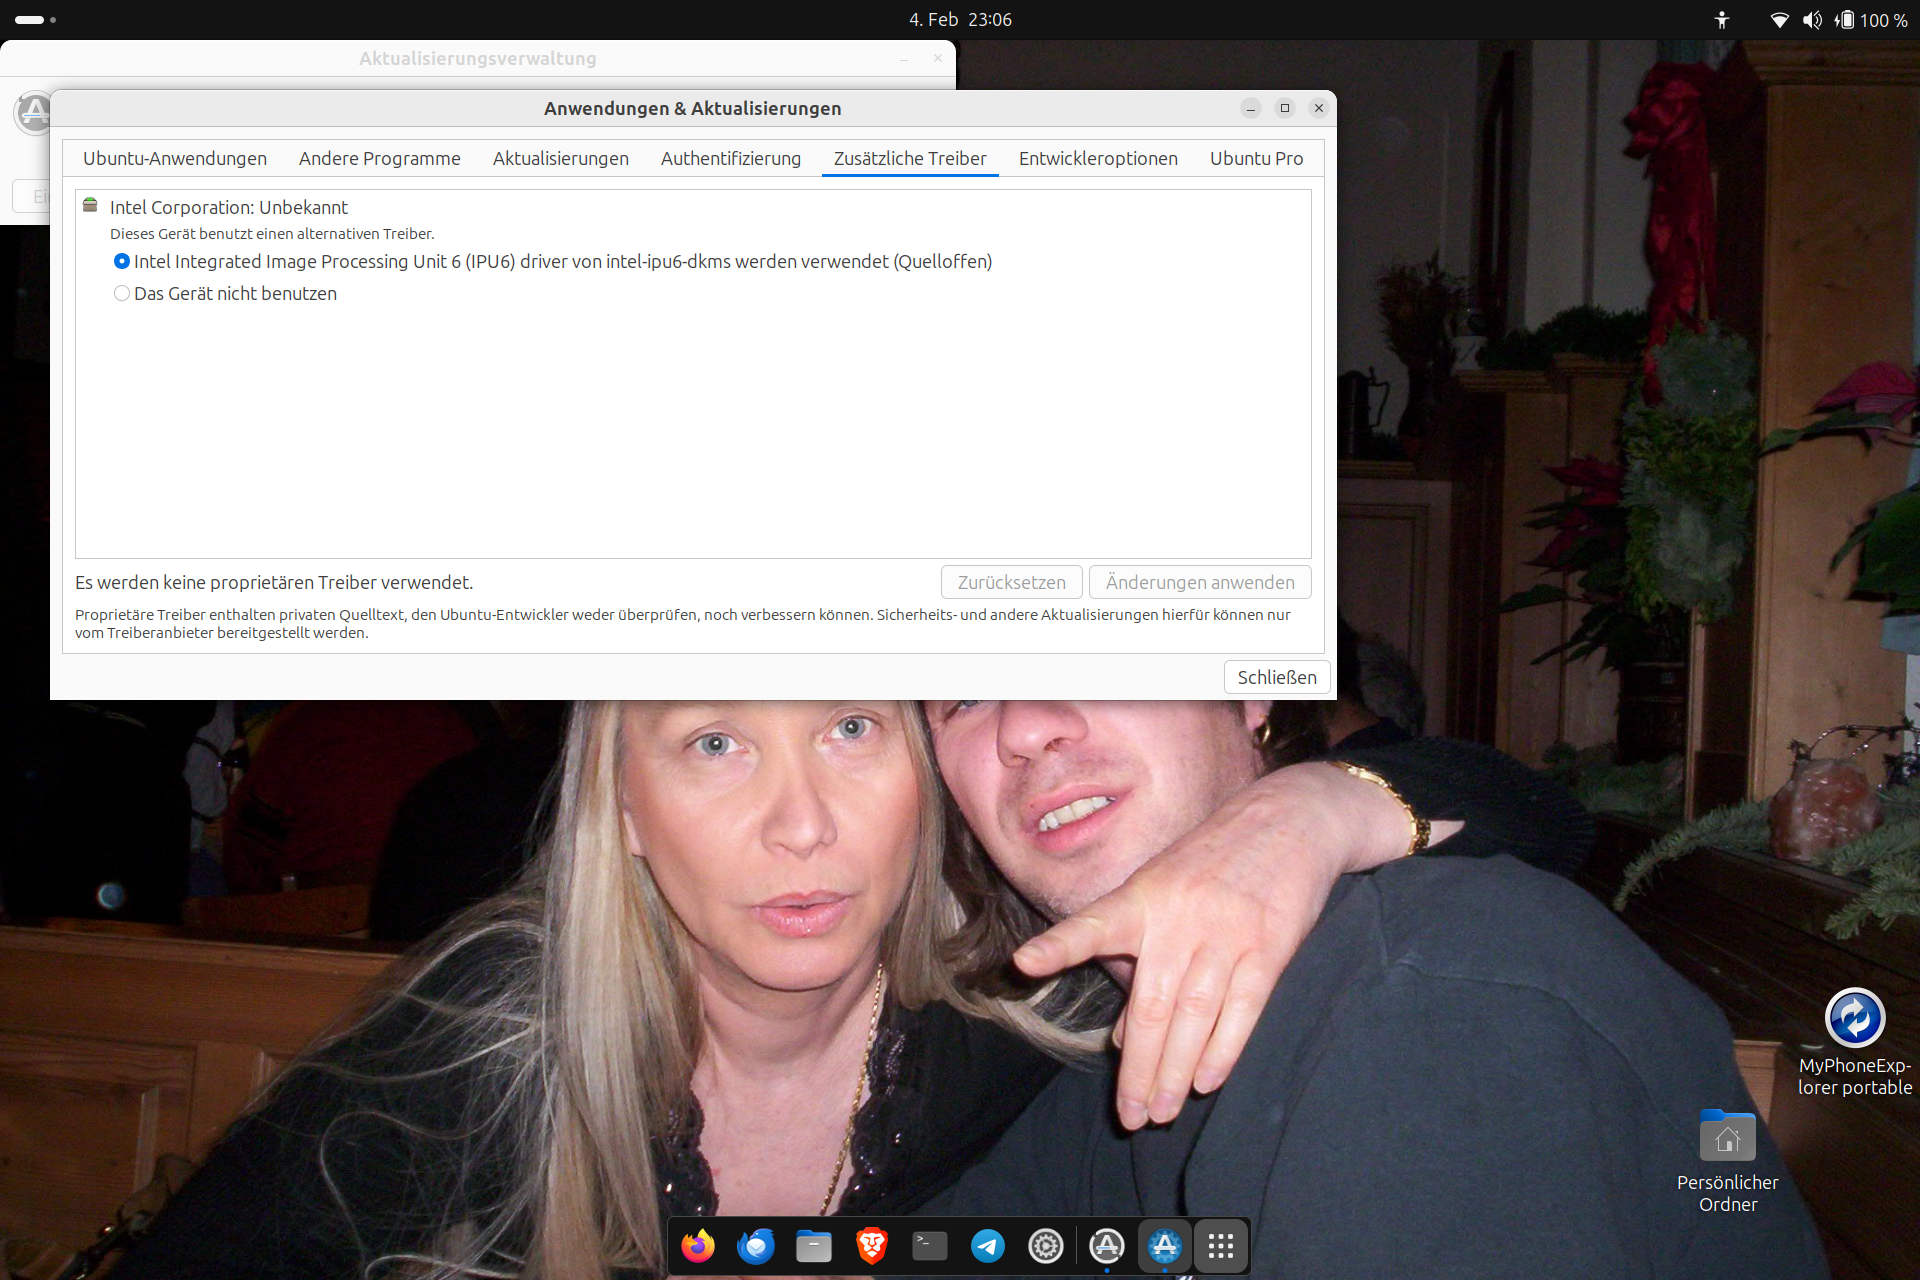Viewport: 1920px width, 1280px height.
Task: Open Persönlicher Ordner desktop folder
Action: click(x=1727, y=1138)
